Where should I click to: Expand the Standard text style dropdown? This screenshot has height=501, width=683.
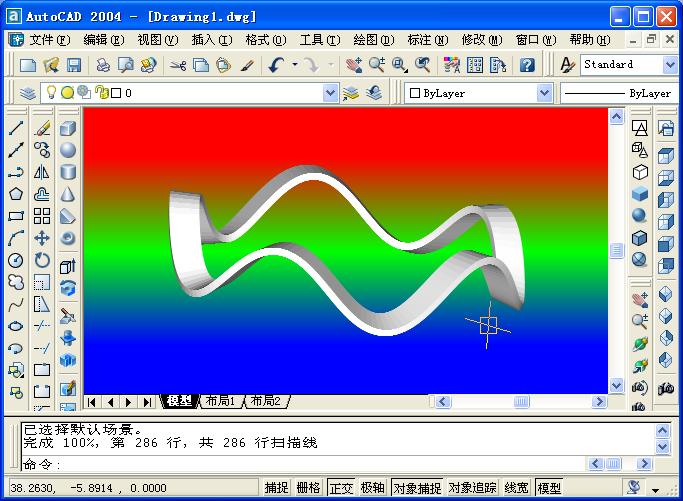coord(670,65)
